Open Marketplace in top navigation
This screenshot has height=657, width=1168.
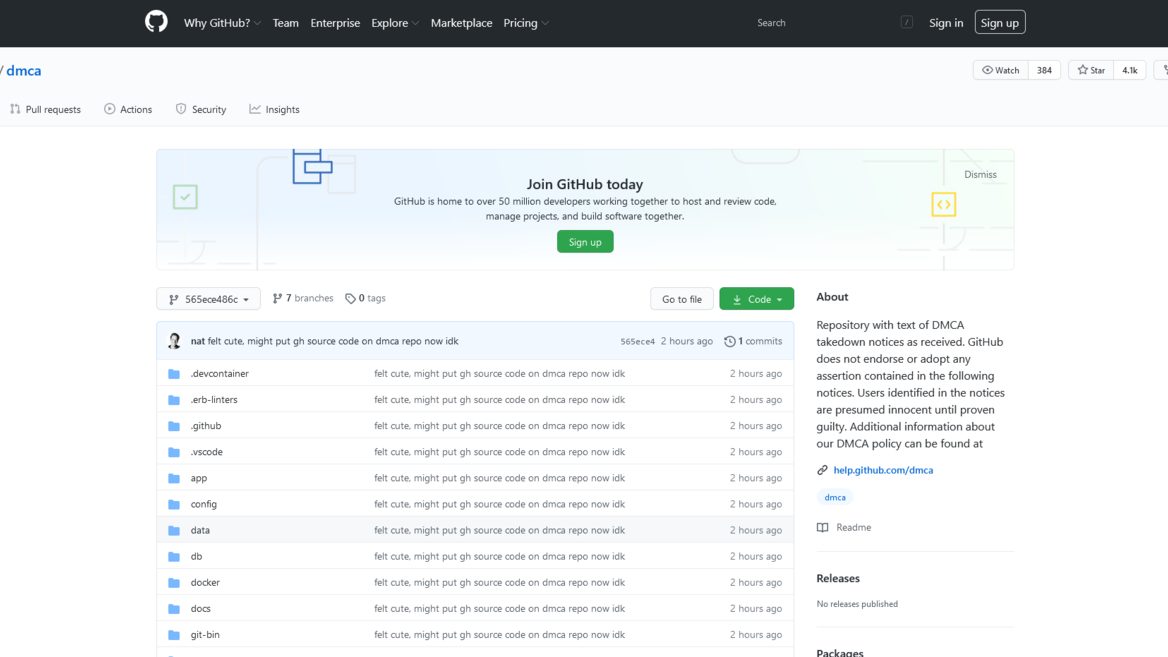pos(461,22)
